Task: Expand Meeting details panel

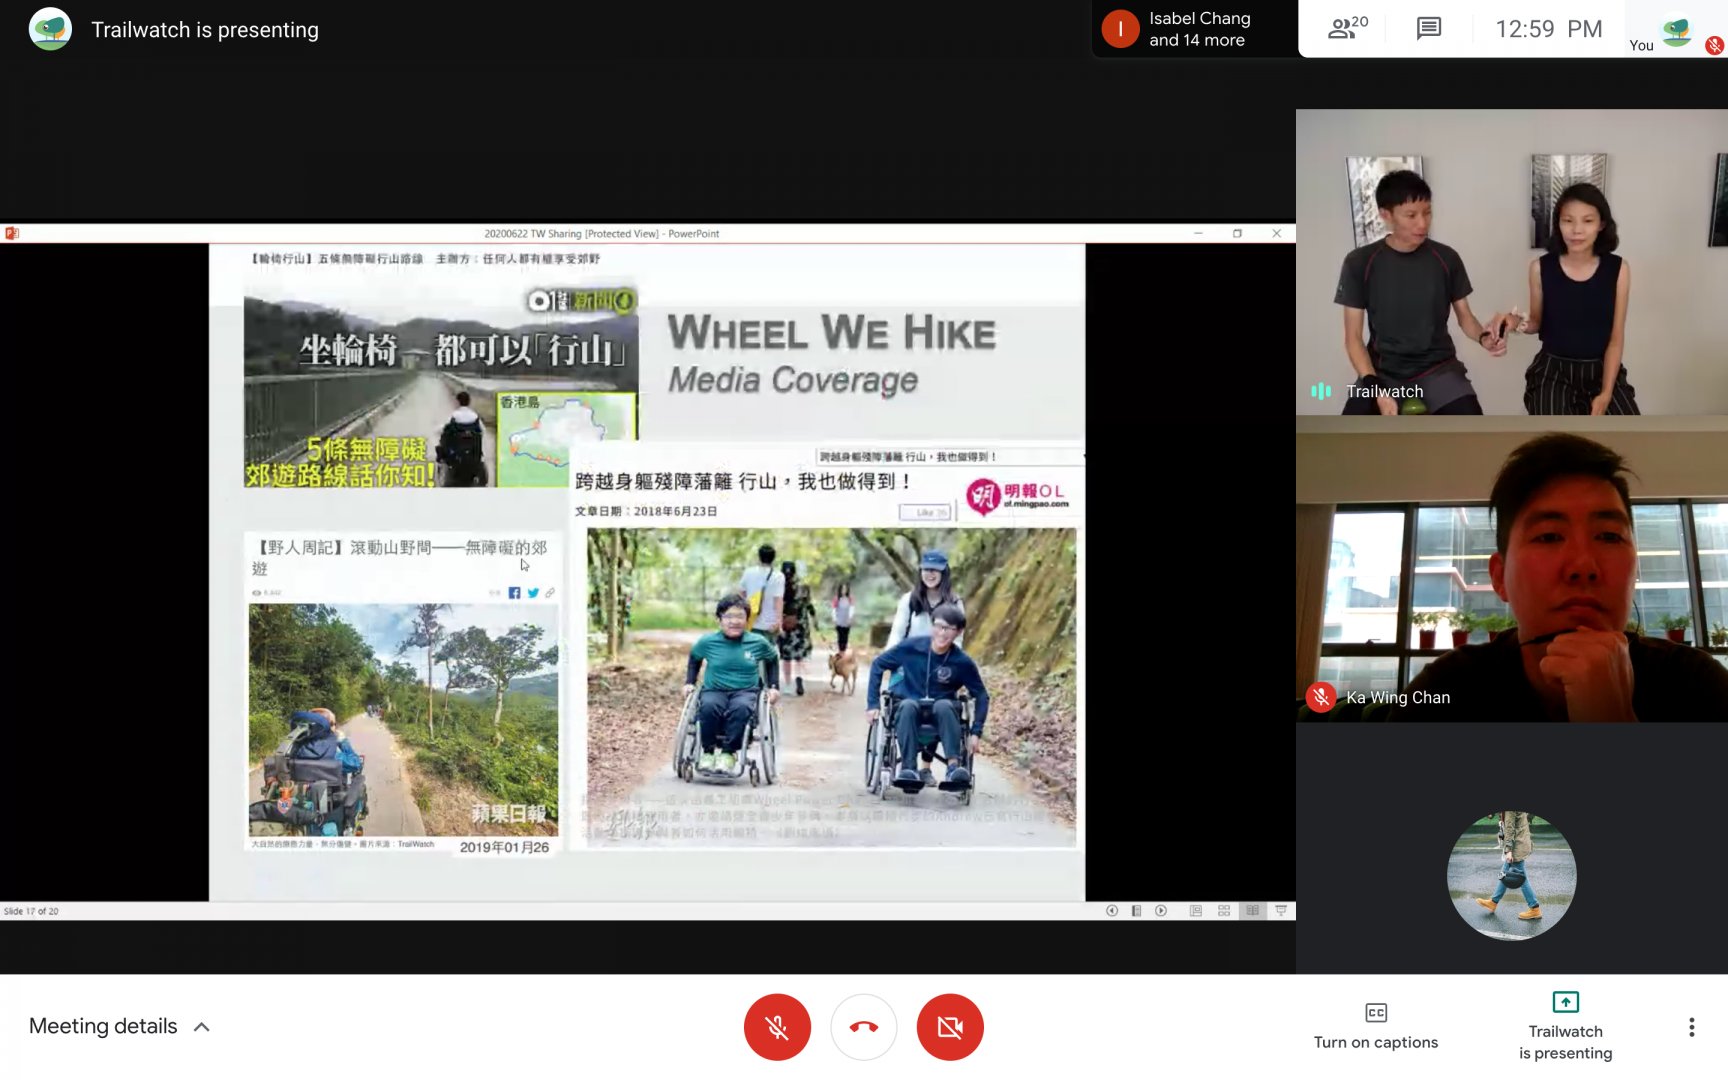Action: click(120, 1027)
